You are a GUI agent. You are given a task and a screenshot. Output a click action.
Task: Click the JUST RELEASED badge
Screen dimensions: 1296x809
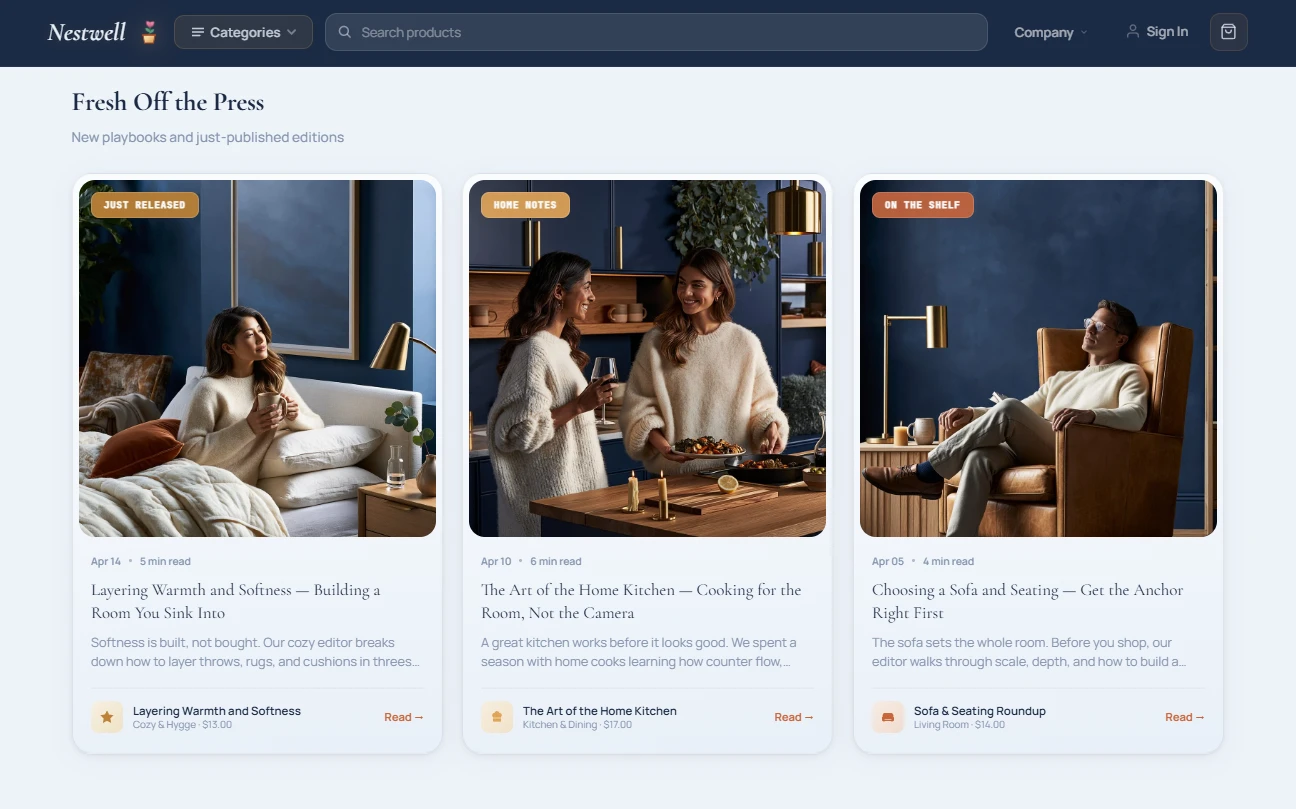(x=145, y=205)
